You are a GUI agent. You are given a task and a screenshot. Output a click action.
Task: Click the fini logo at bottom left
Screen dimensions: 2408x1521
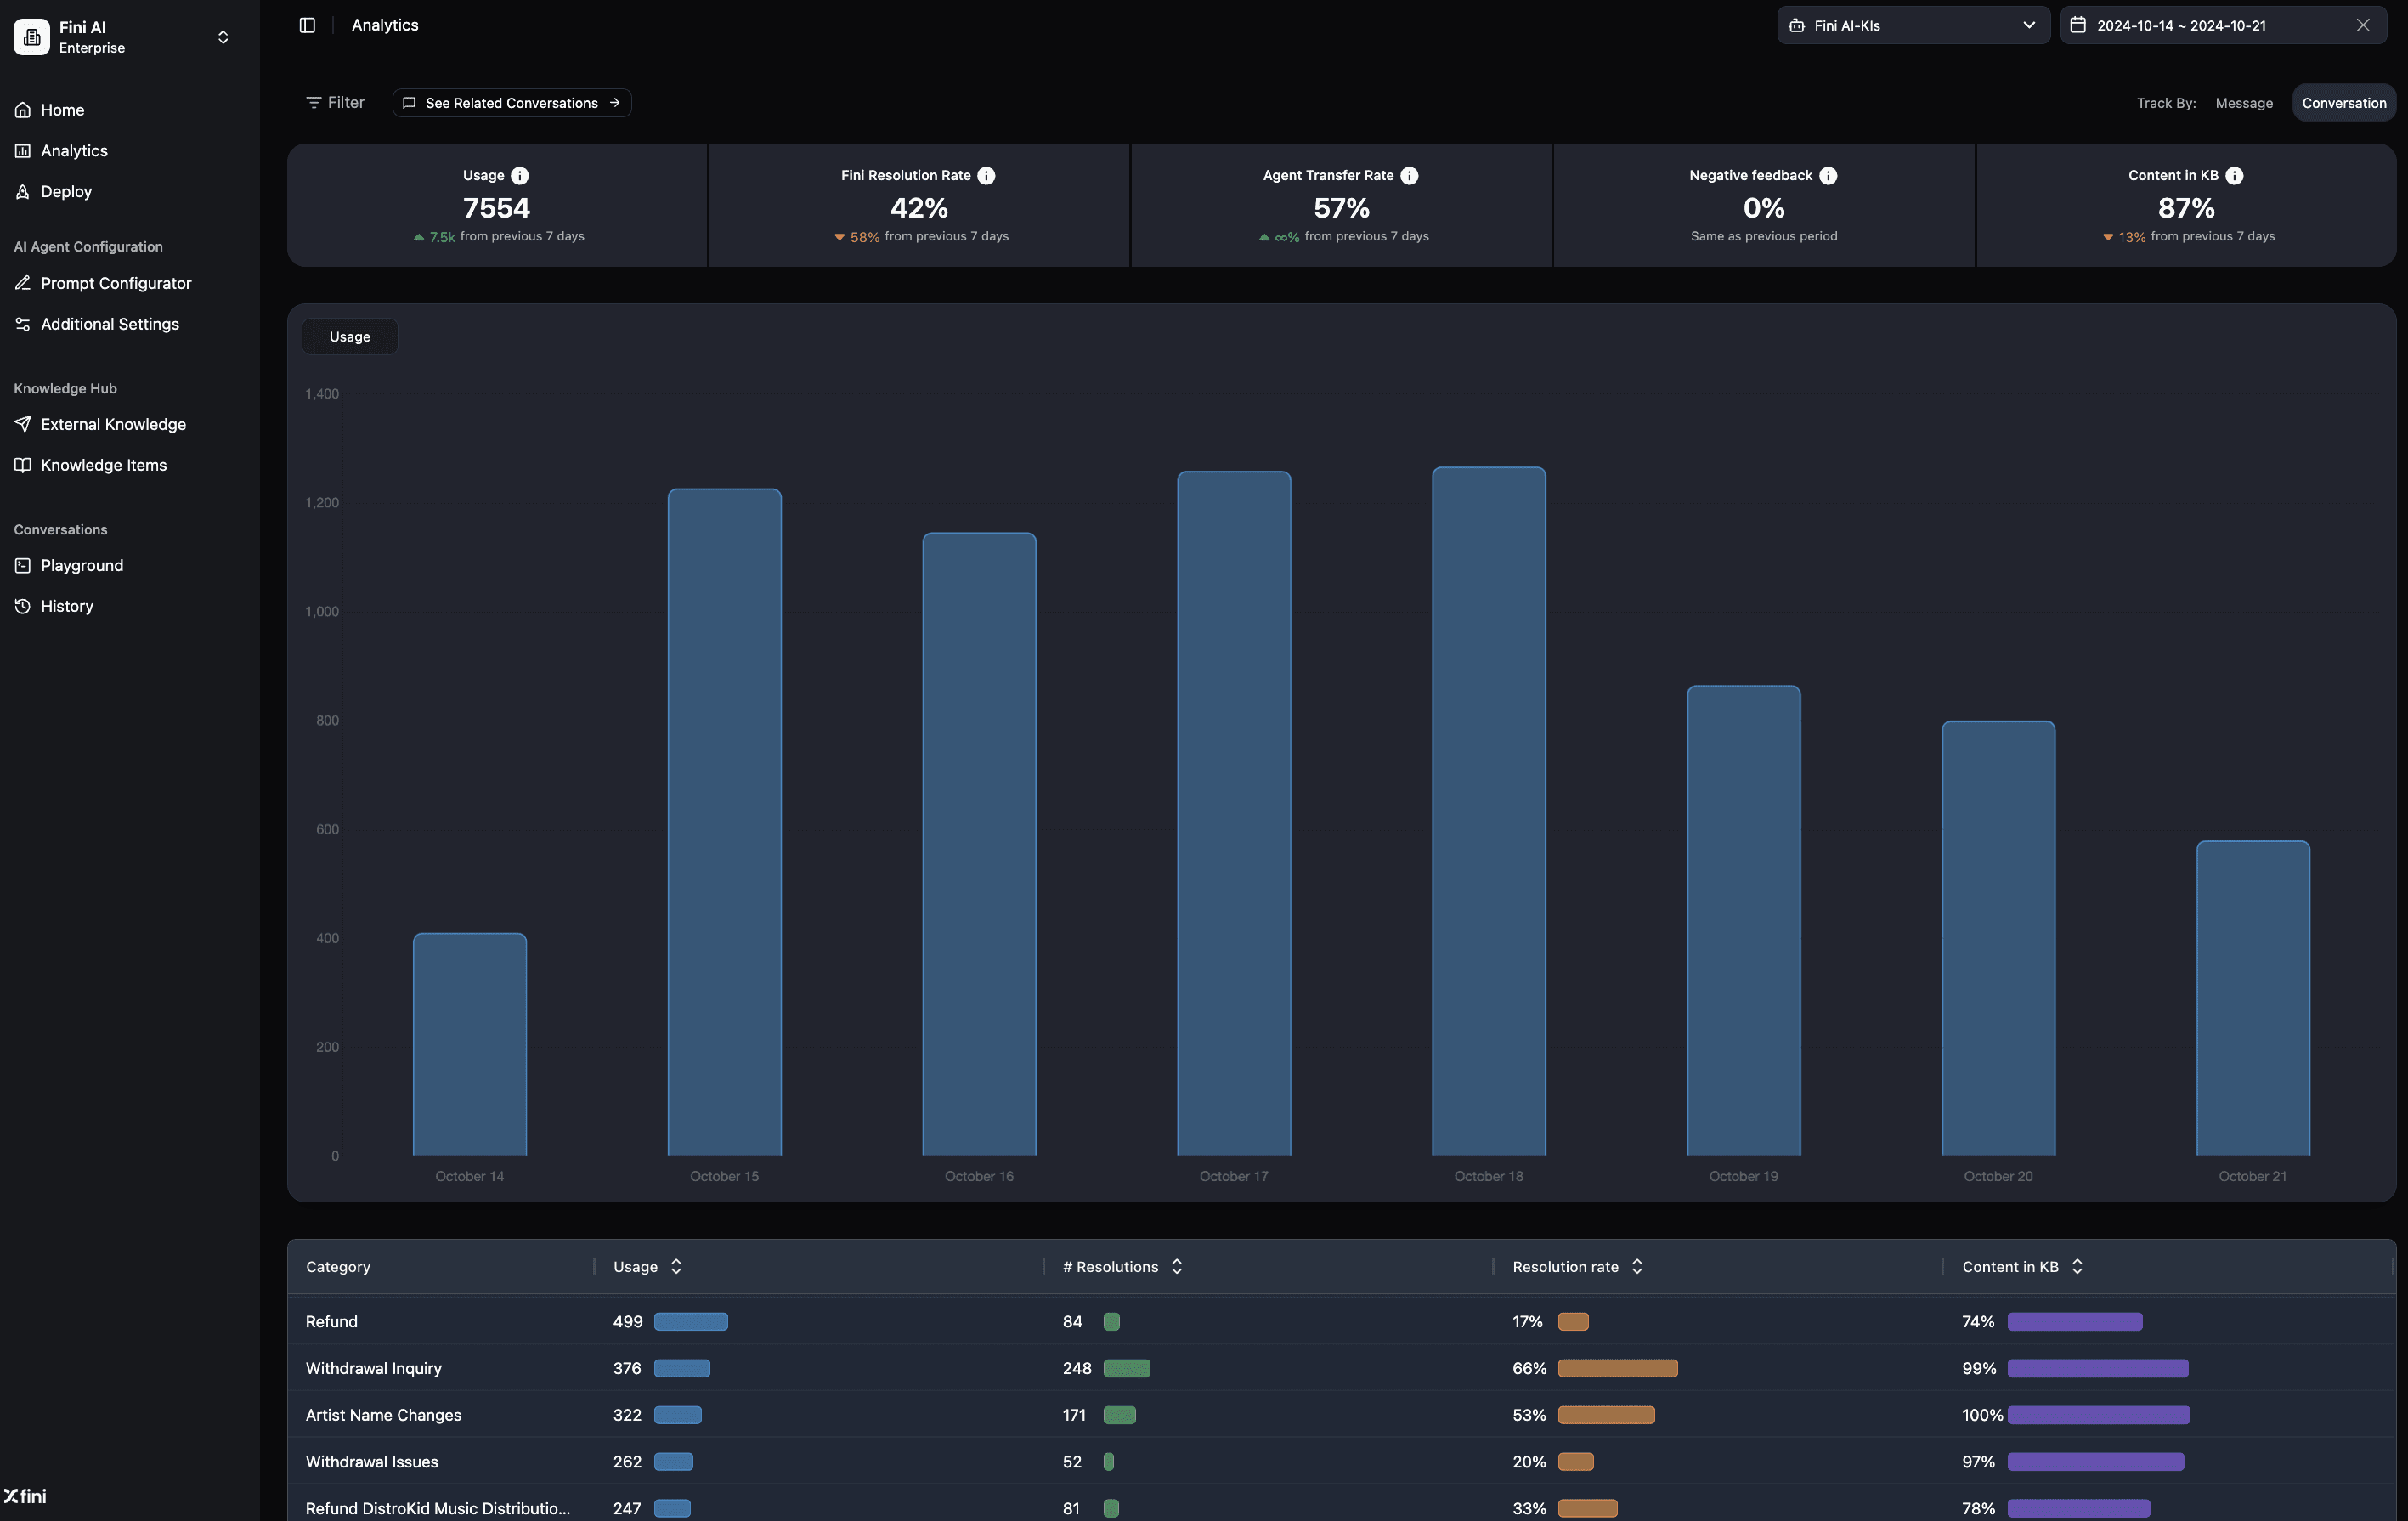pyautogui.click(x=25, y=1496)
